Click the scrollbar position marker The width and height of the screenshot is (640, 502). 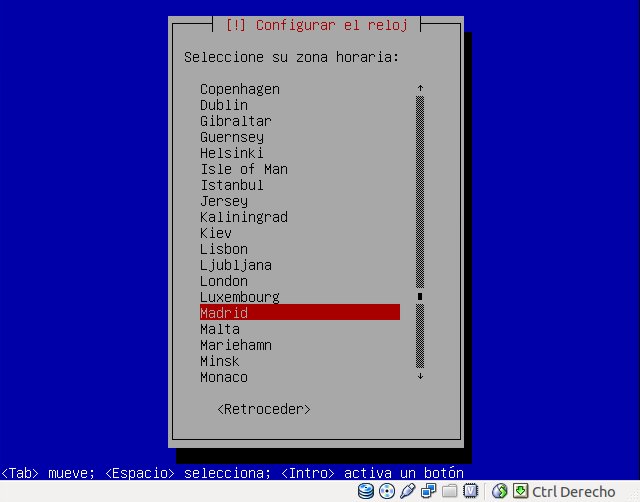420,296
